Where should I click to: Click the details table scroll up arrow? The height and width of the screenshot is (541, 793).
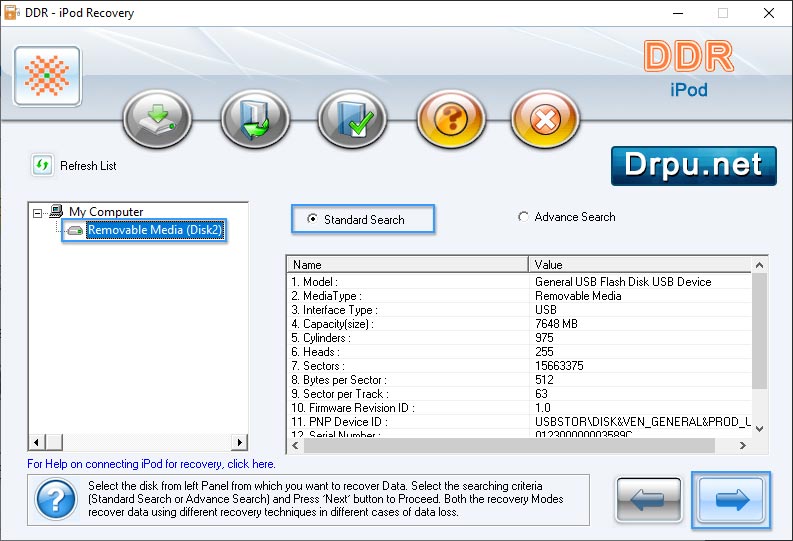[x=759, y=265]
